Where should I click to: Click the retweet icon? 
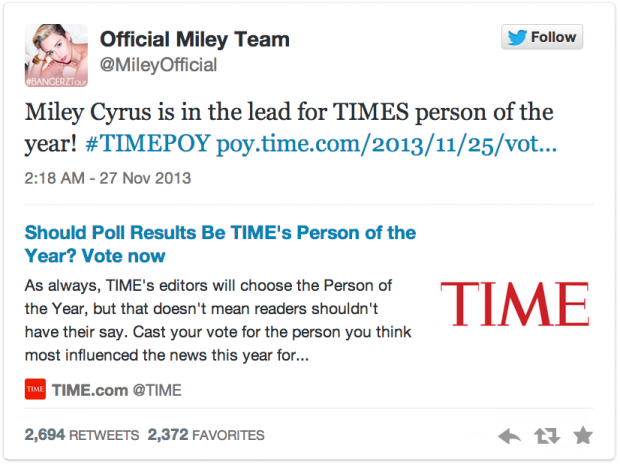547,436
